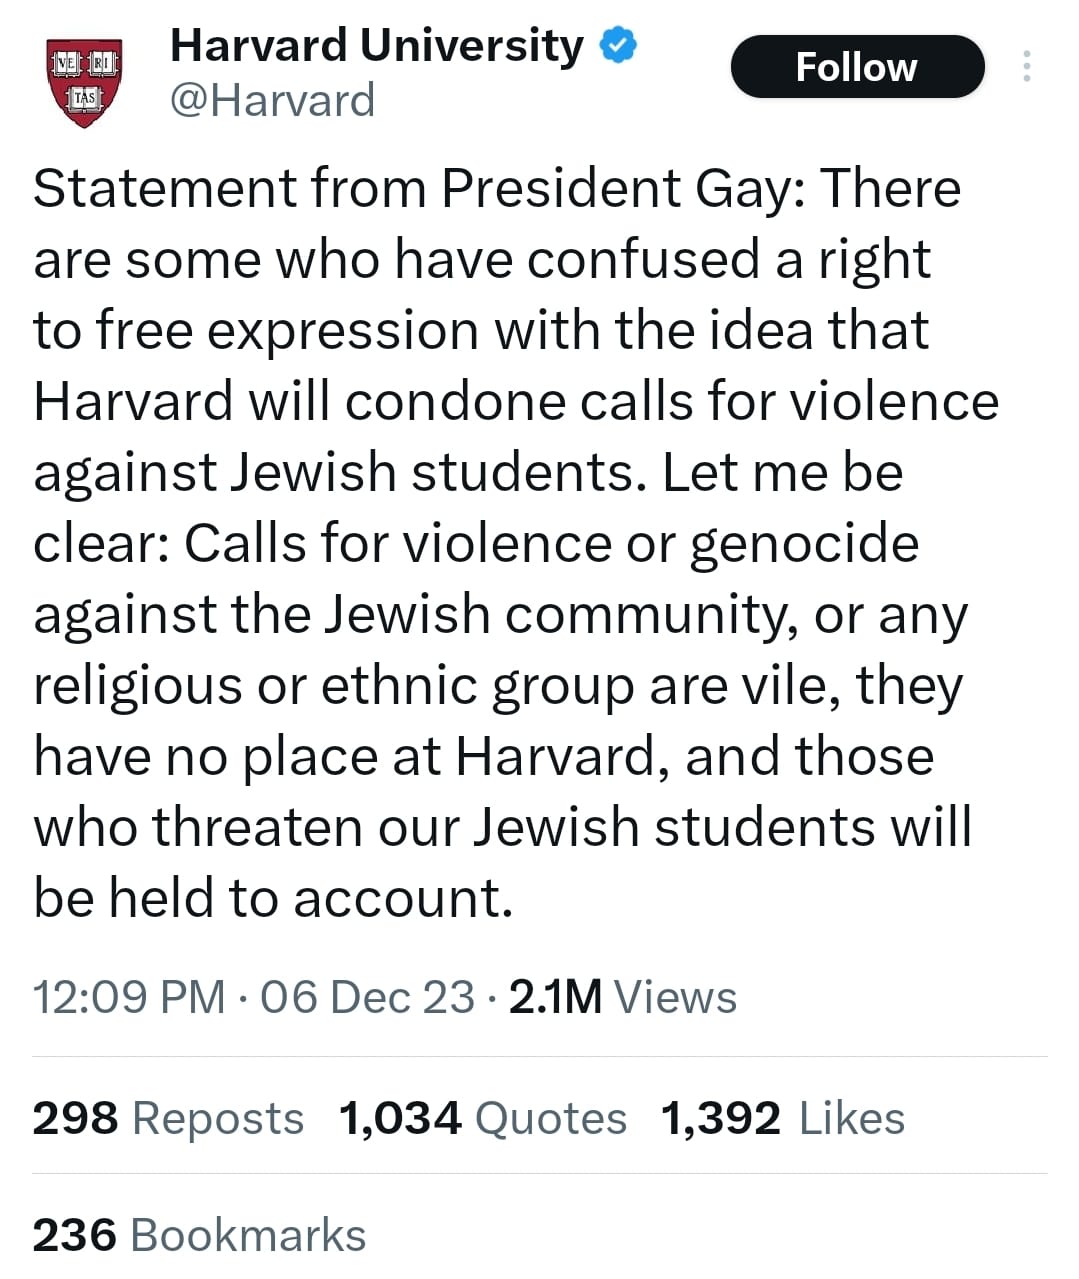Click the 06 Dec 23 date
The height and width of the screenshot is (1279, 1079).
coord(367,997)
